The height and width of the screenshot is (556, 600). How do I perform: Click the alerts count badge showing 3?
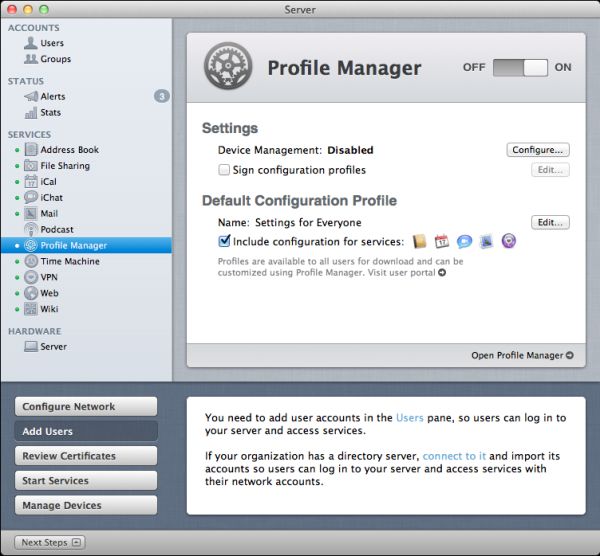[x=162, y=96]
